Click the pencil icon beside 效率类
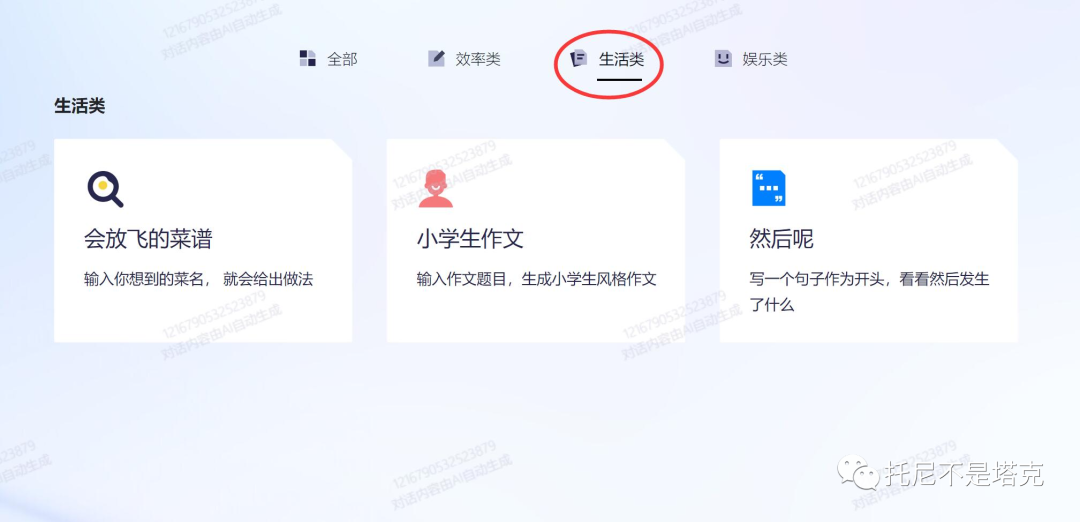Image resolution: width=1080 pixels, height=522 pixels. tap(436, 59)
